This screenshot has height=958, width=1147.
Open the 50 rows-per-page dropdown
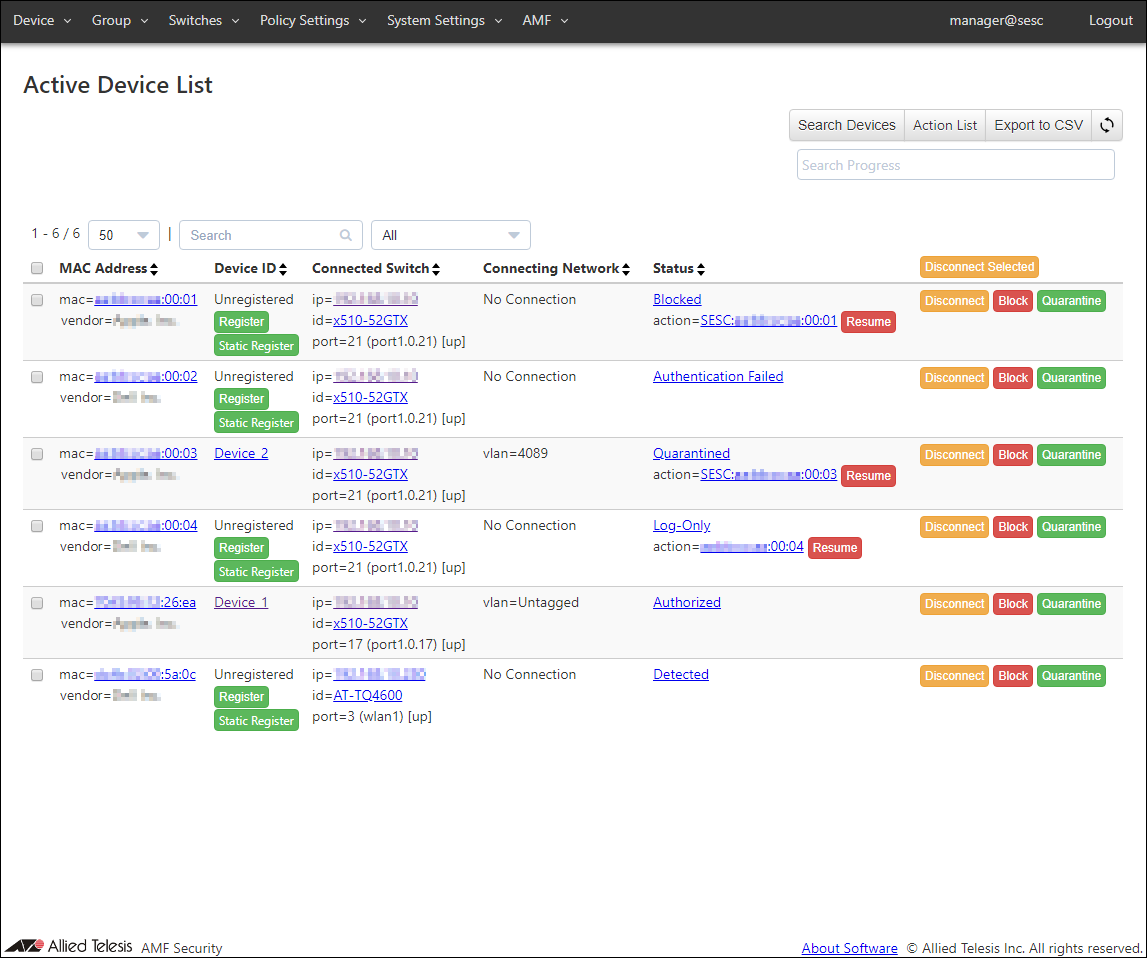(x=124, y=235)
